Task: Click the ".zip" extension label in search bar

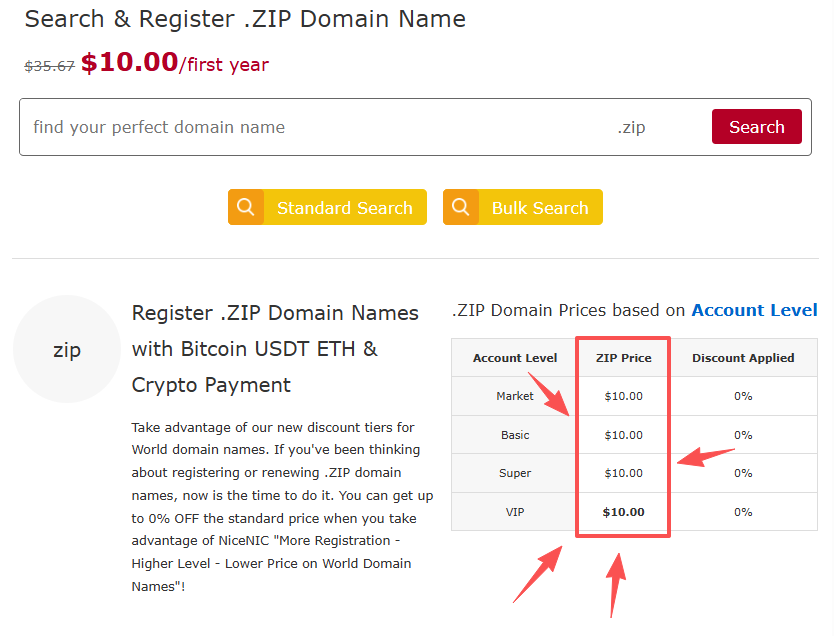Action: coord(632,127)
